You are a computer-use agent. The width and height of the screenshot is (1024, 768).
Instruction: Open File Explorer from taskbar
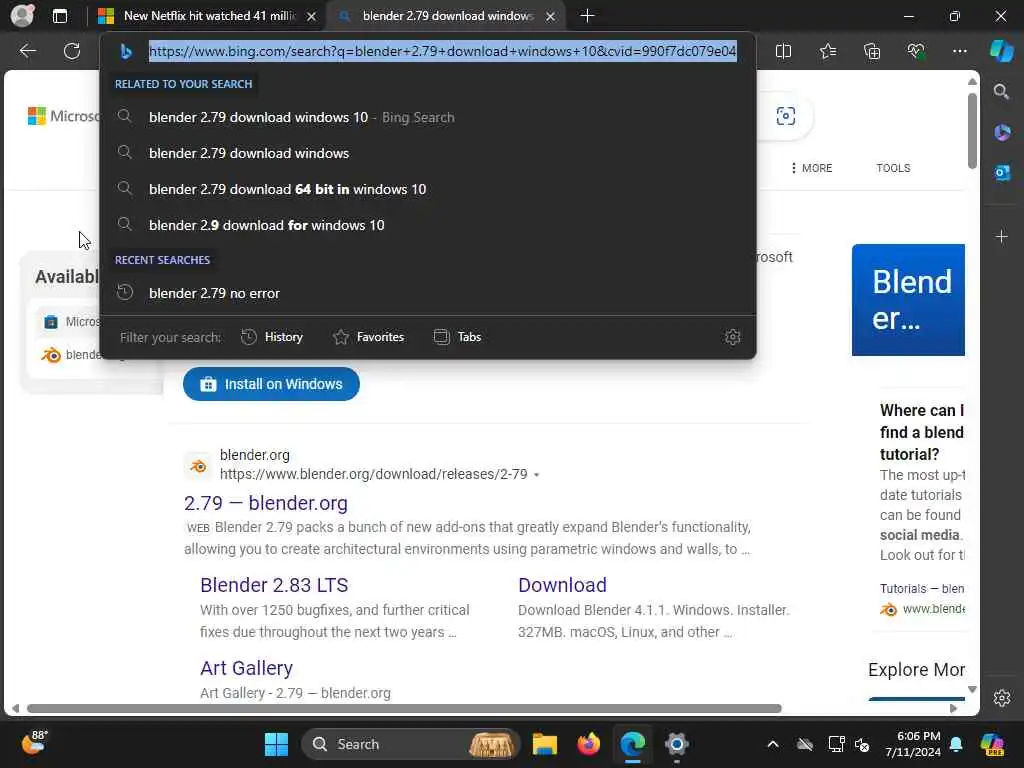click(545, 744)
